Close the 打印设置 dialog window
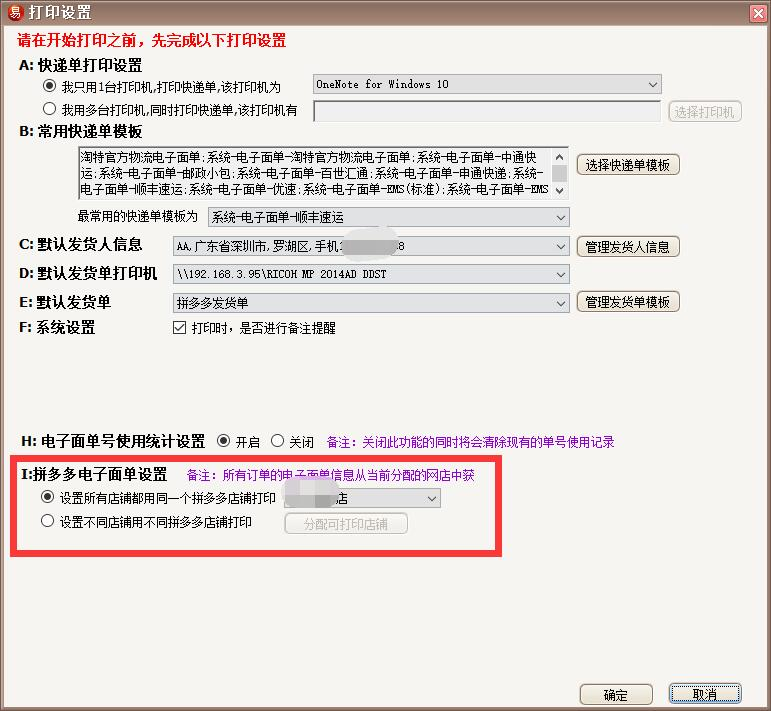Image resolution: width=771 pixels, height=711 pixels. (x=758, y=13)
